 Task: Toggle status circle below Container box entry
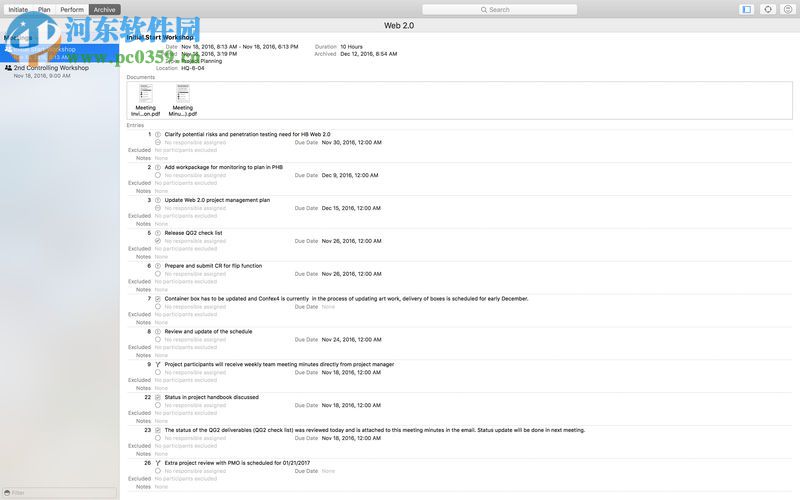point(158,307)
